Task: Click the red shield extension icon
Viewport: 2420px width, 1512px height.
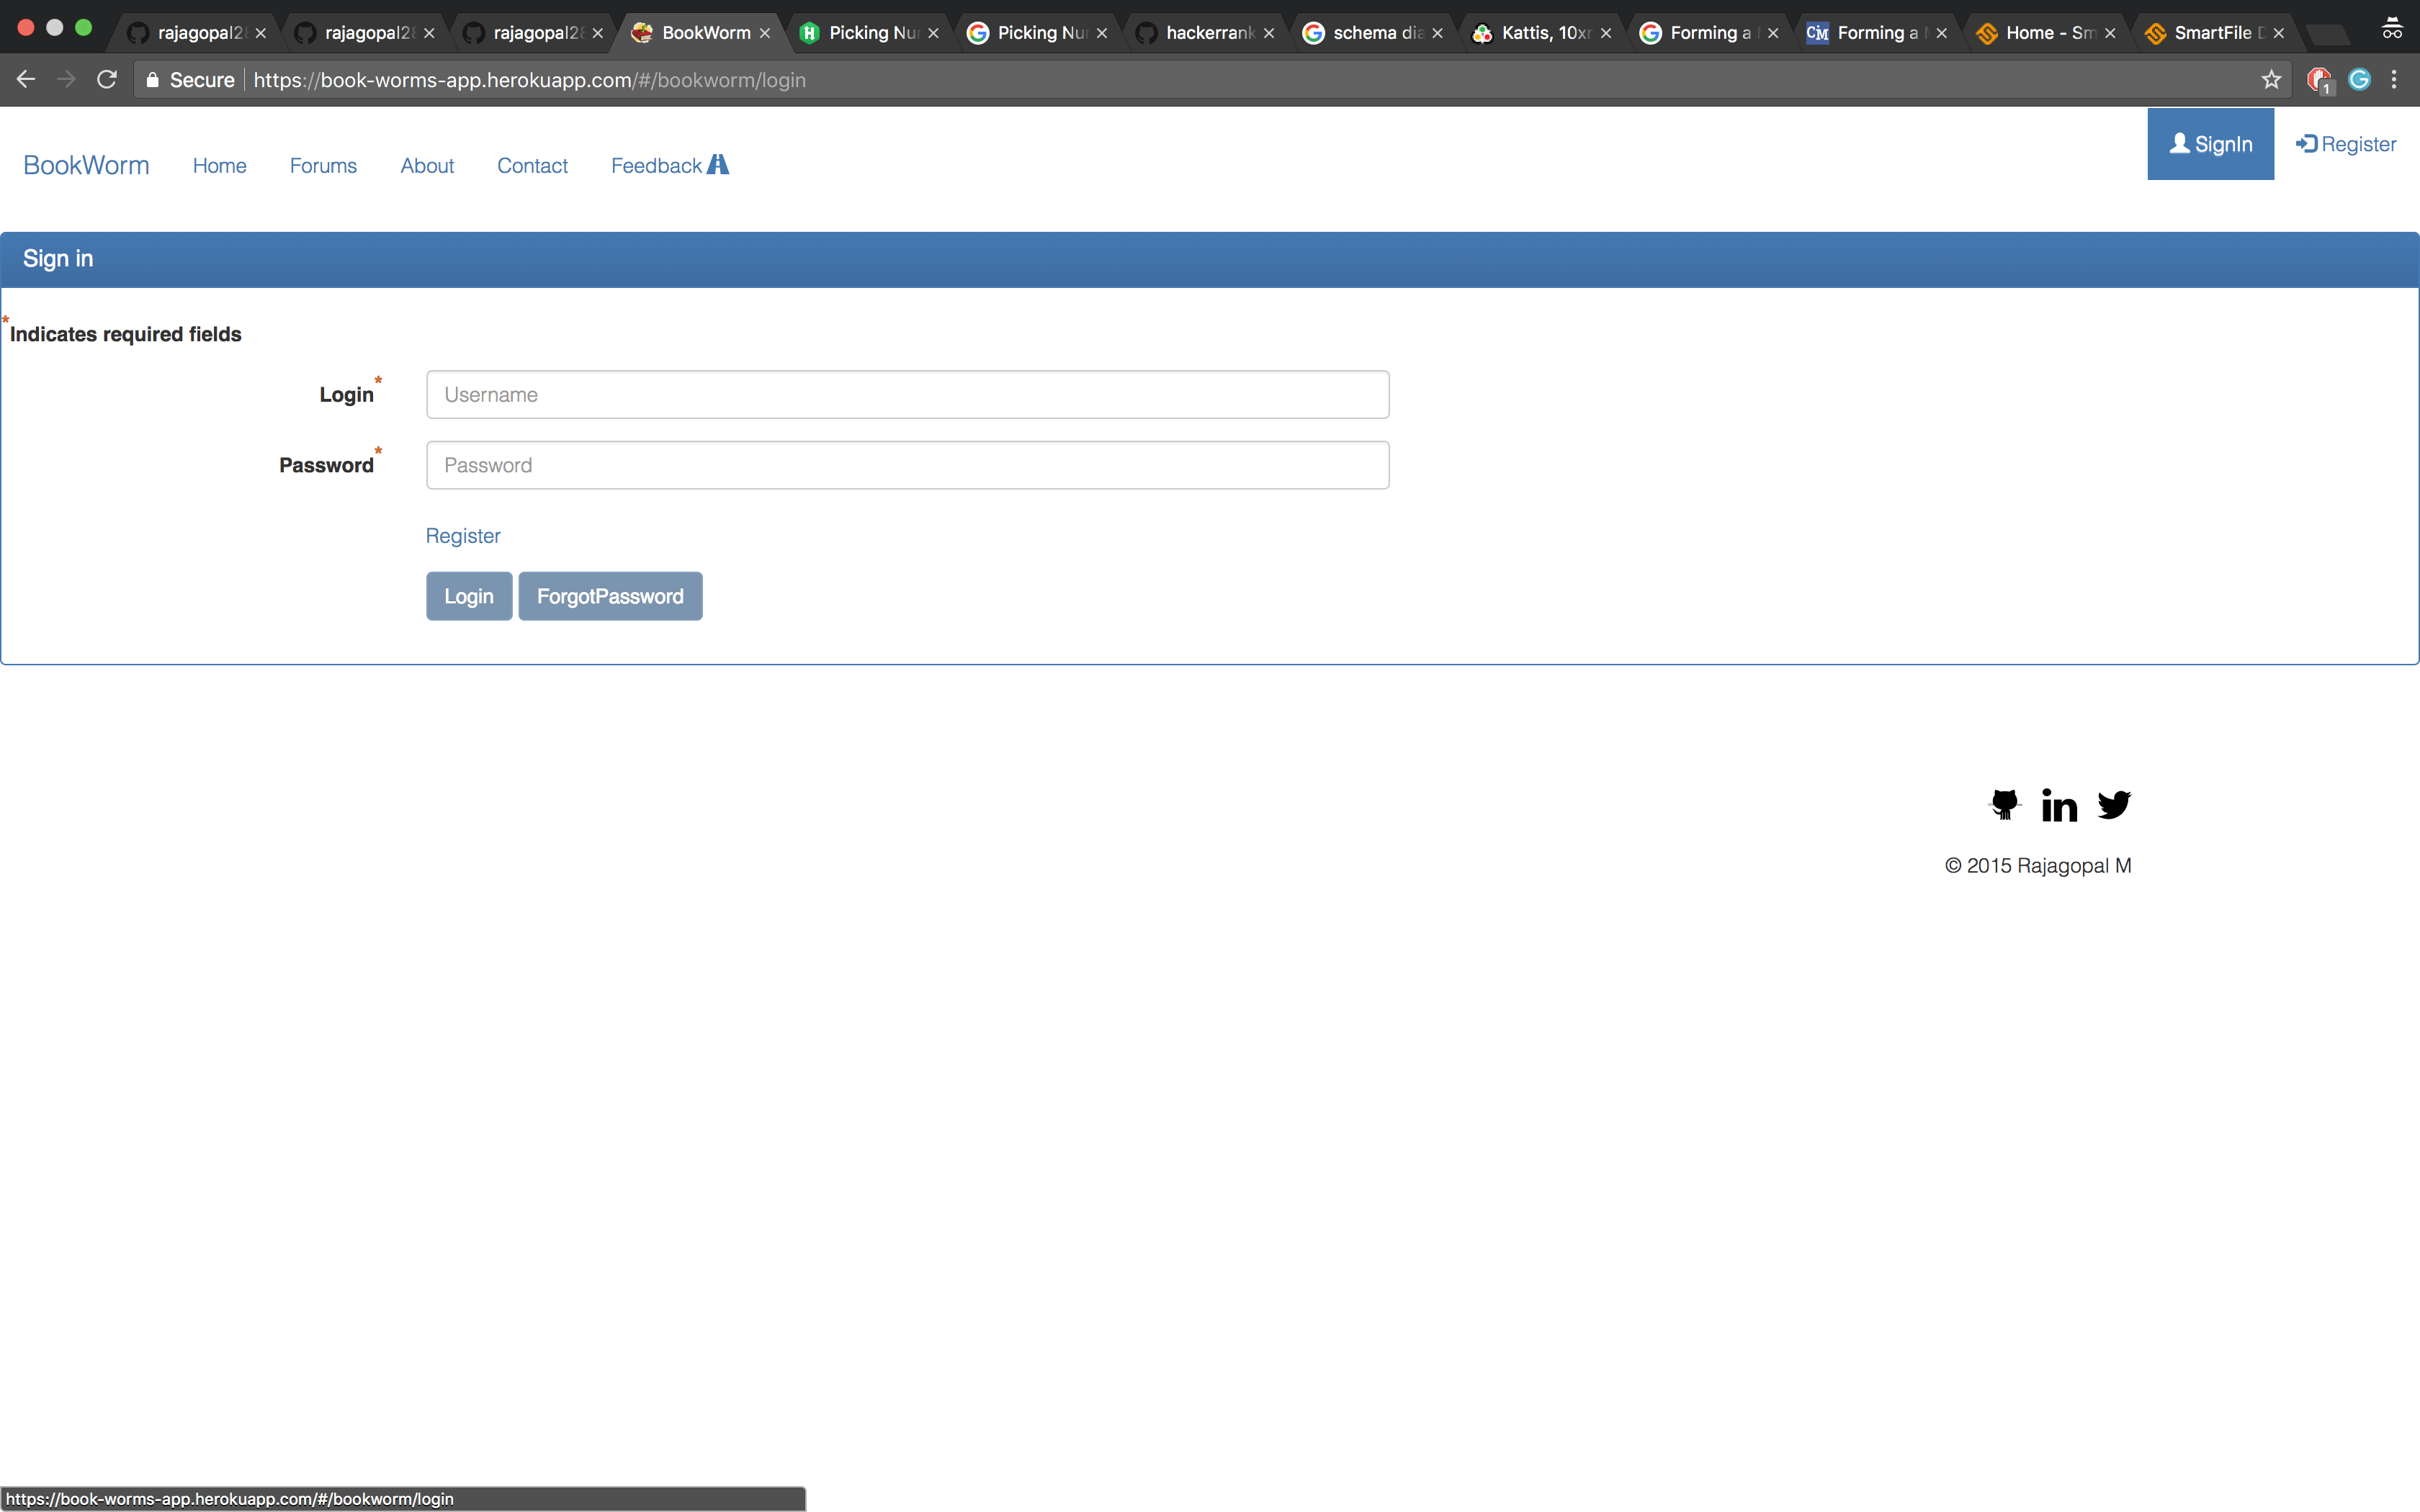Action: (2318, 80)
